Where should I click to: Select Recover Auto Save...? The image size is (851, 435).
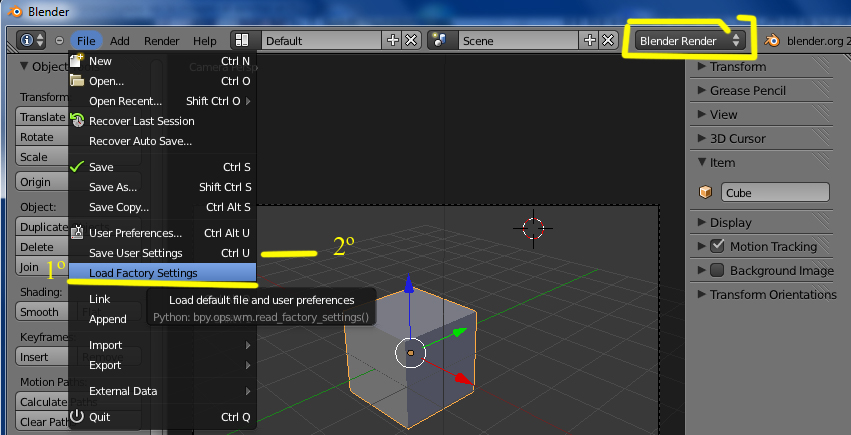162,141
